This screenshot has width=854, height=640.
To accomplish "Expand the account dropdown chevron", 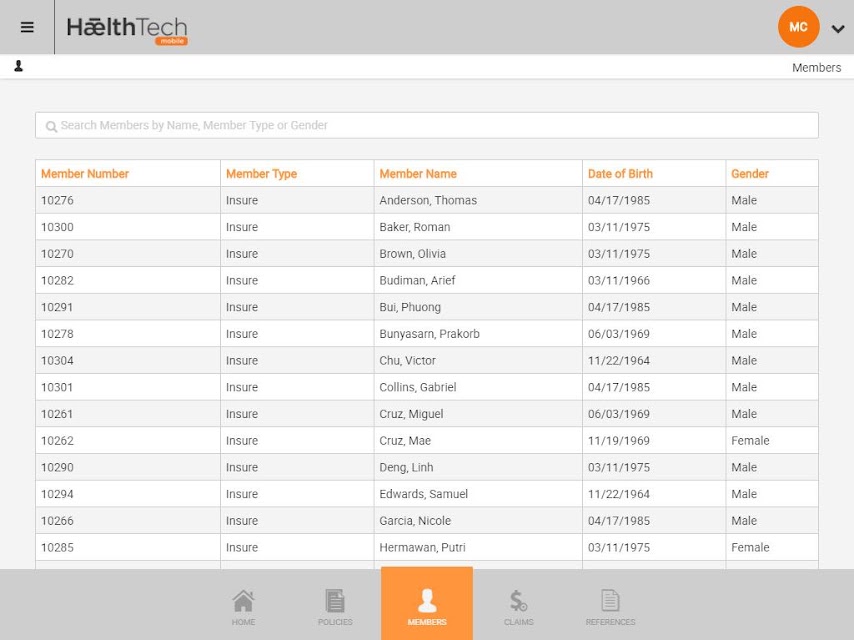I will (838, 29).
